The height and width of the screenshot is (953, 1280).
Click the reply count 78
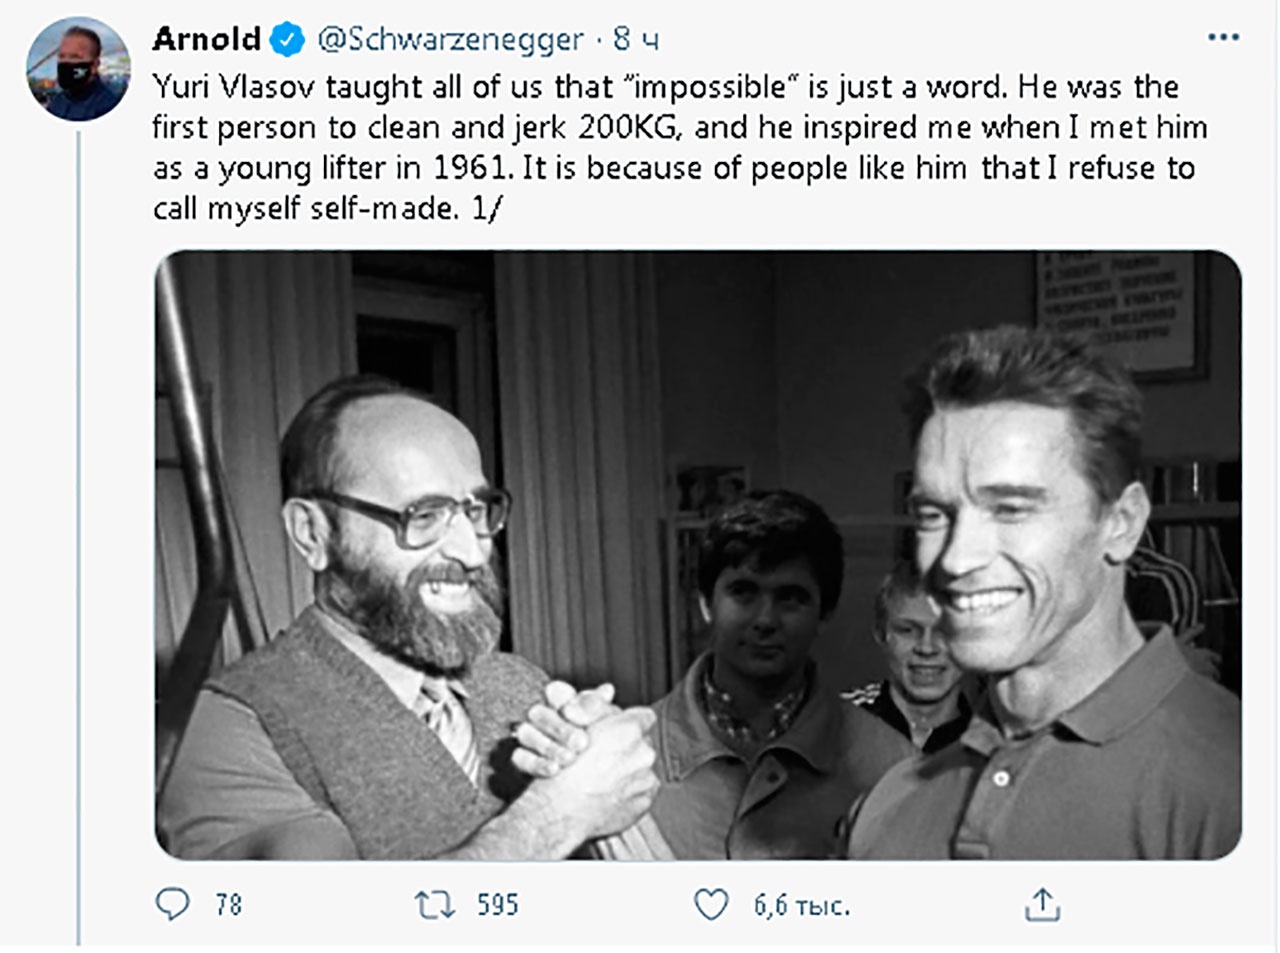point(229,905)
